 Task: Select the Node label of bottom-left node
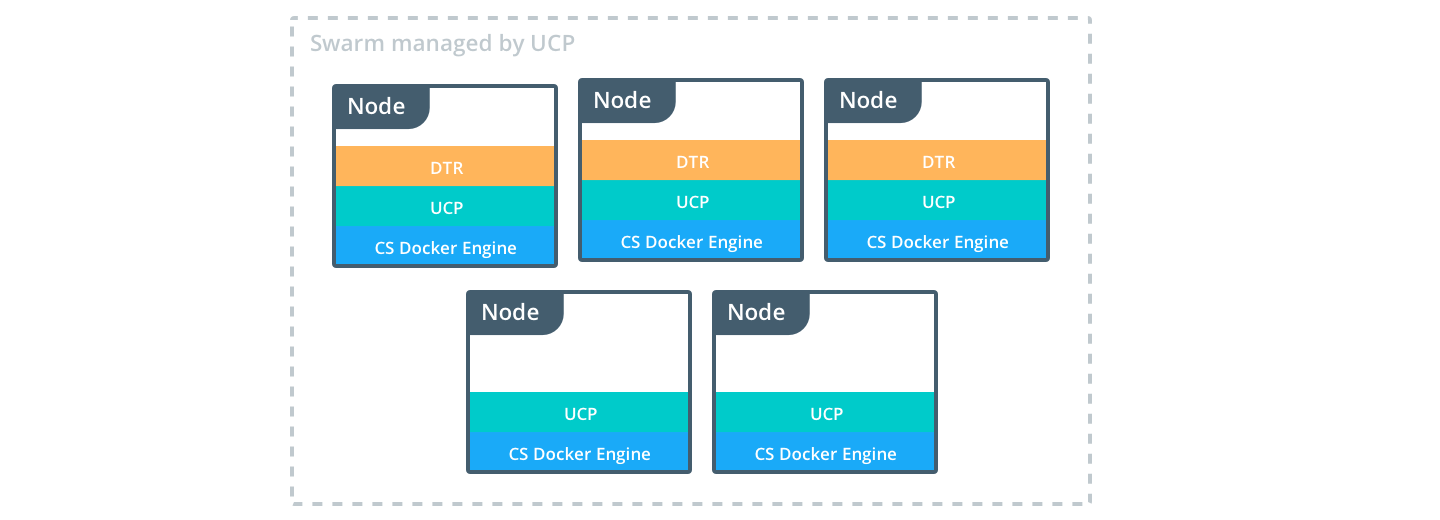(511, 313)
